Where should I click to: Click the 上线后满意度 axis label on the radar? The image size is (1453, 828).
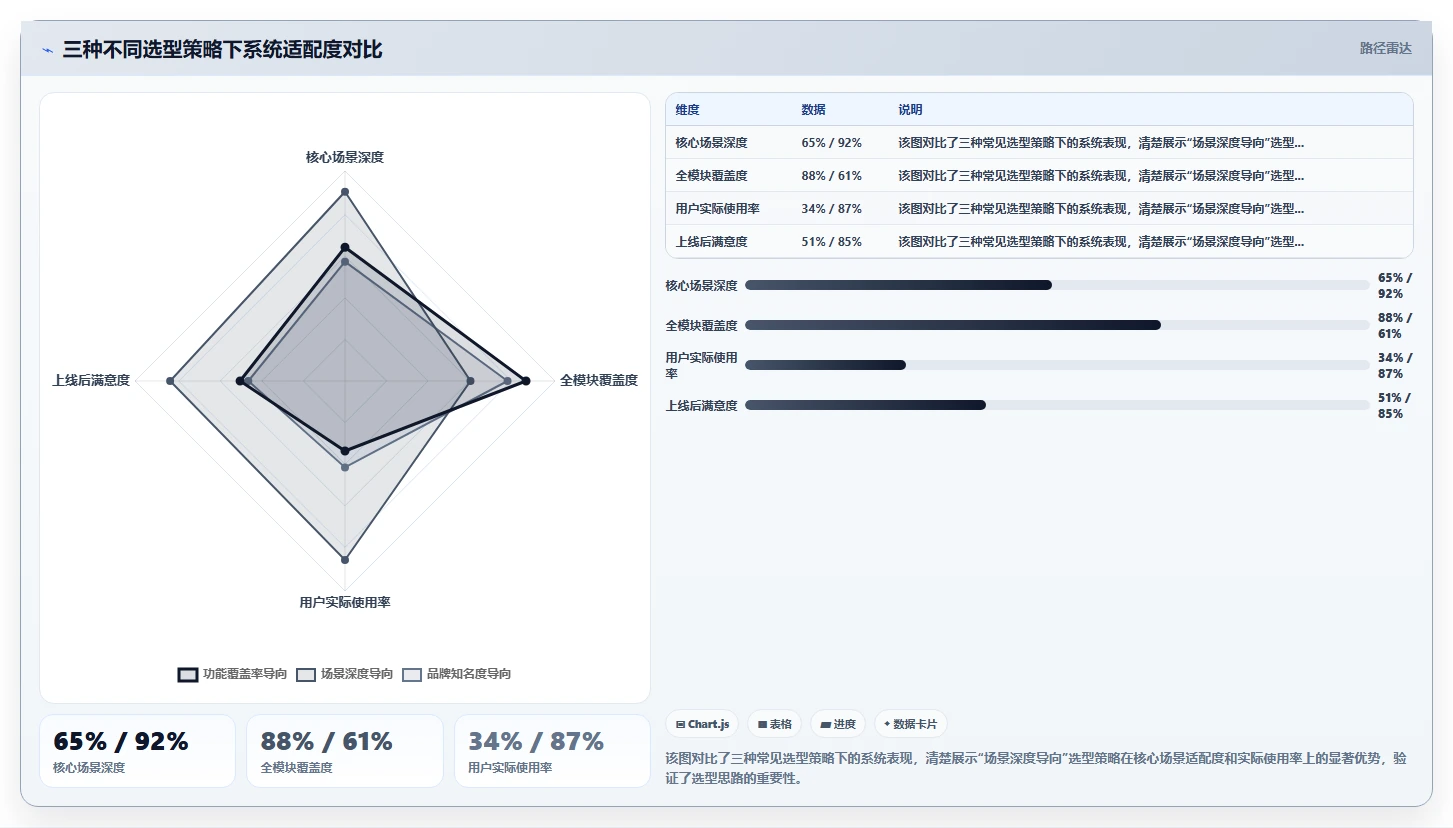pos(91,380)
